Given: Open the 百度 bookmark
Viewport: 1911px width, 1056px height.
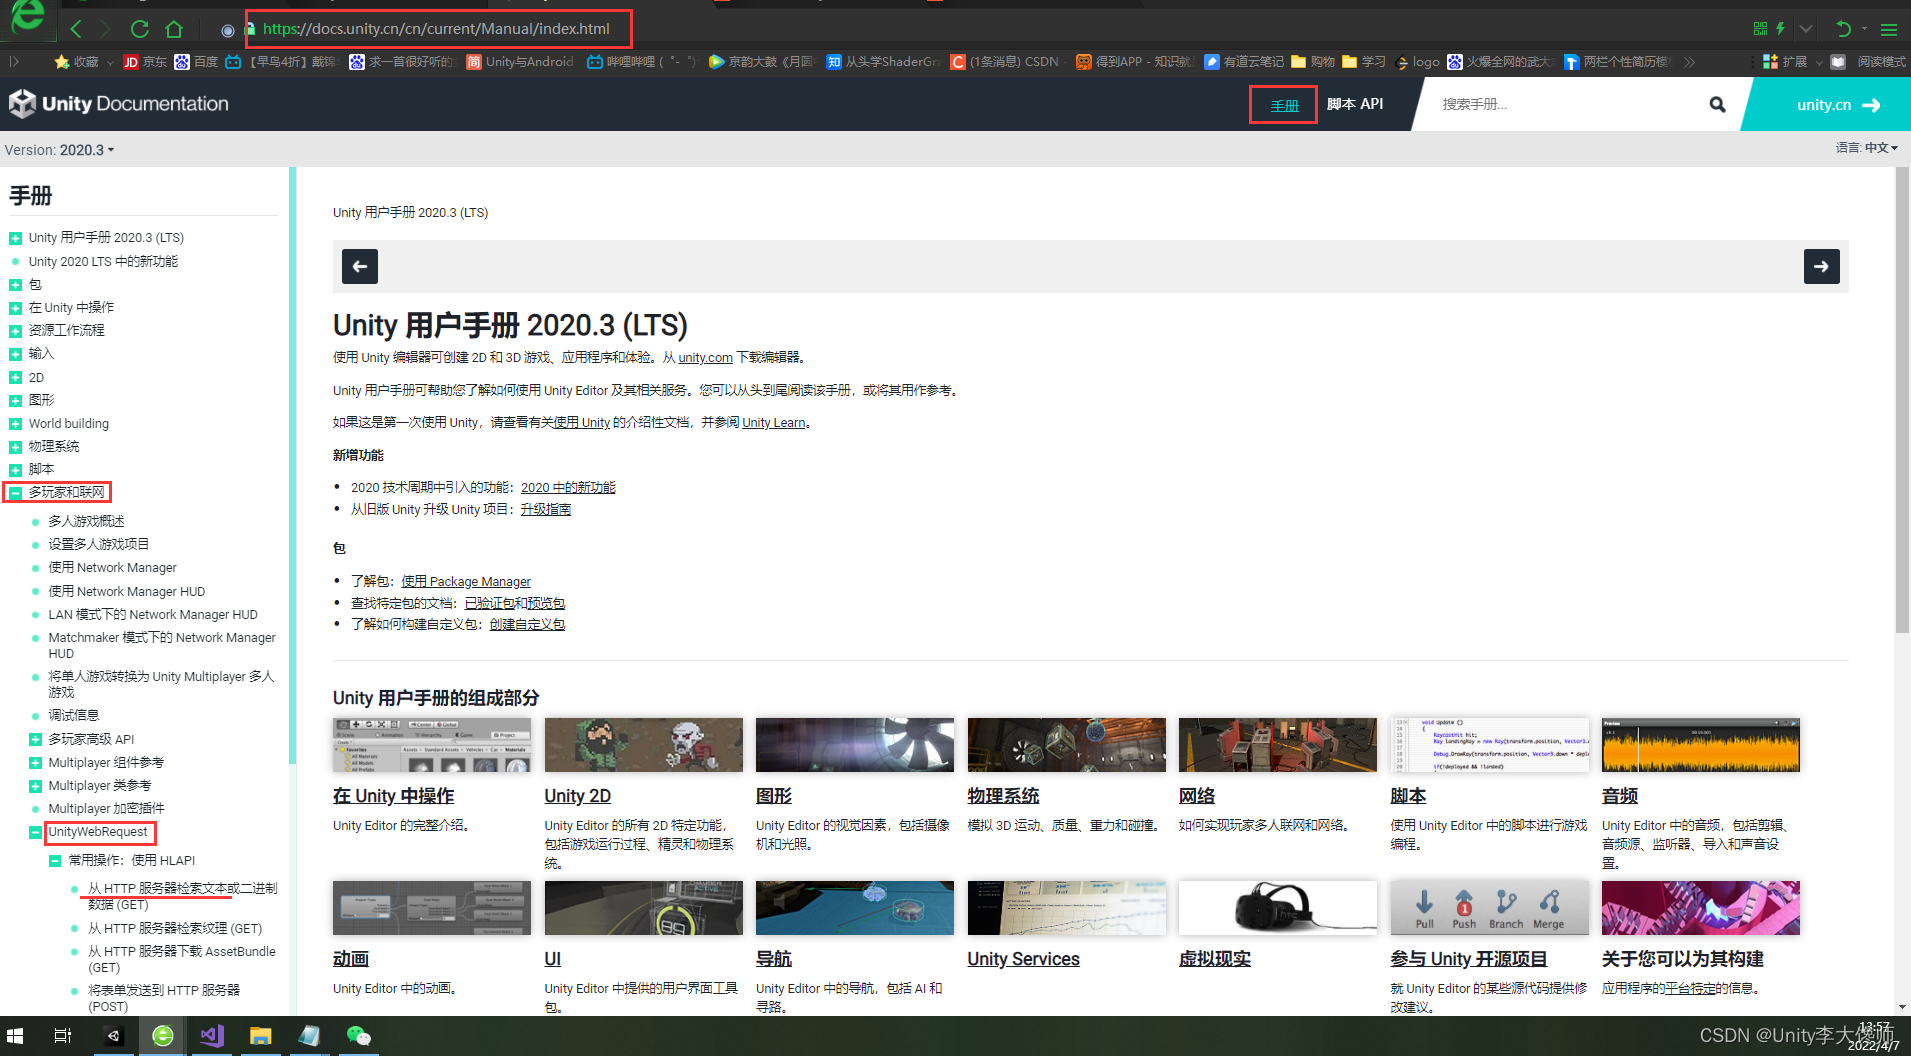Looking at the screenshot, I should pos(196,62).
